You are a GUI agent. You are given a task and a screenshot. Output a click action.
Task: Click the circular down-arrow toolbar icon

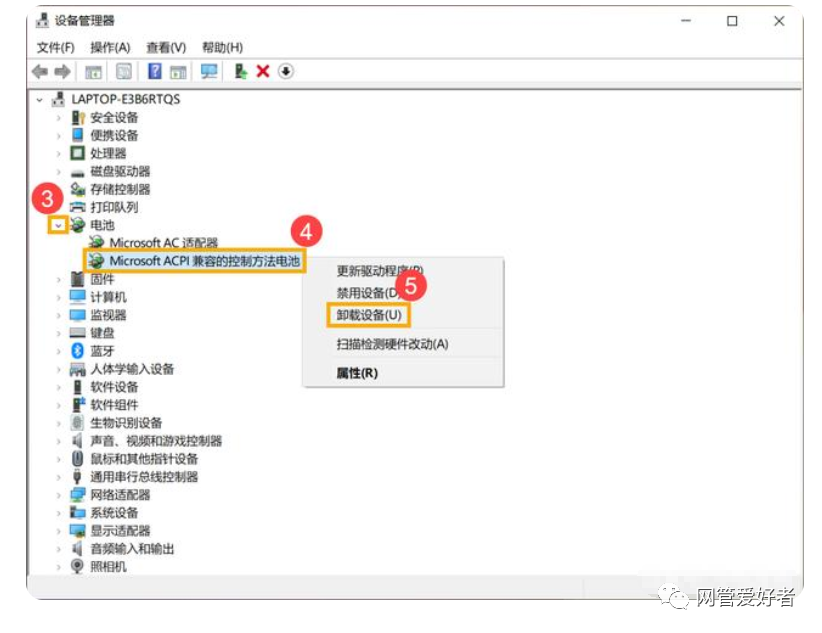(286, 71)
